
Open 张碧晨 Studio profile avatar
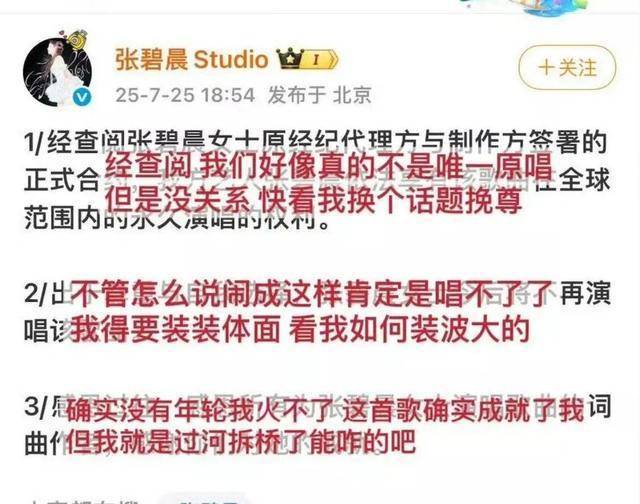tap(57, 71)
